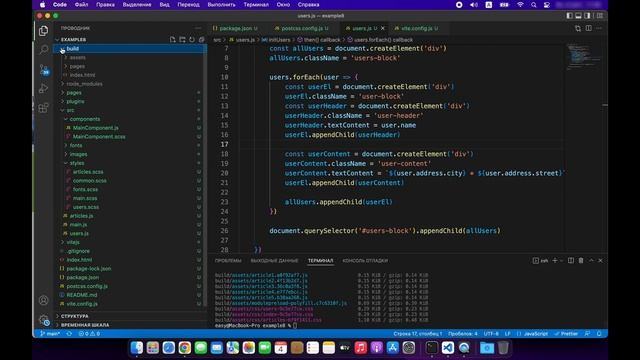640x360 pixels.
Task: Add a new terminal with plus icon
Action: (x=555, y=260)
